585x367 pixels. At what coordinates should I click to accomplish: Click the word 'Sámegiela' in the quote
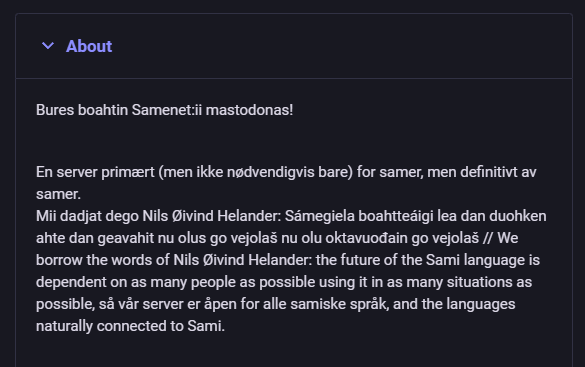point(319,216)
